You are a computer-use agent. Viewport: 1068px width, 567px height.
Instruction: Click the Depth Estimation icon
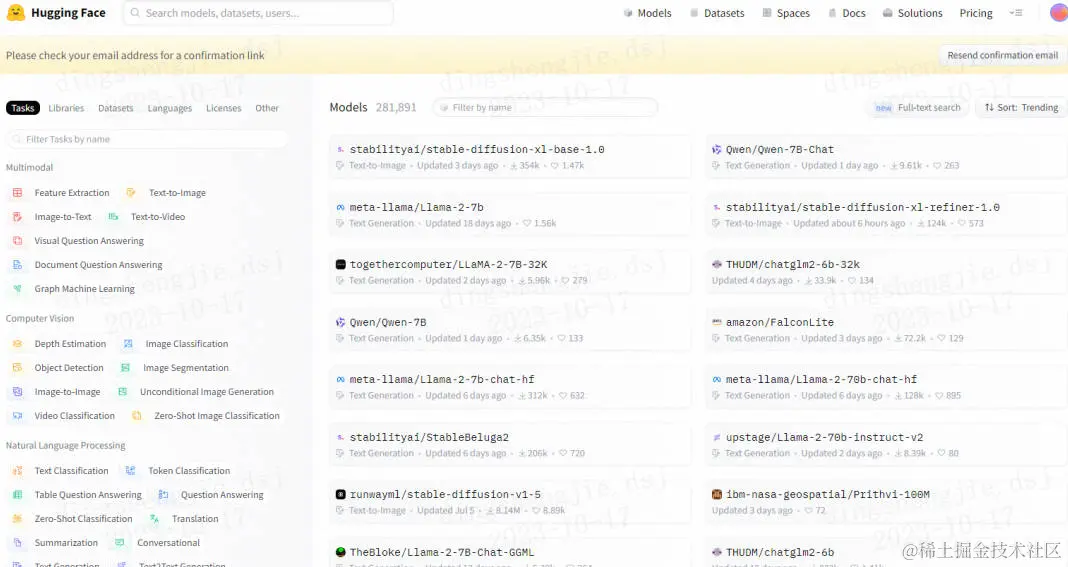pos(18,344)
